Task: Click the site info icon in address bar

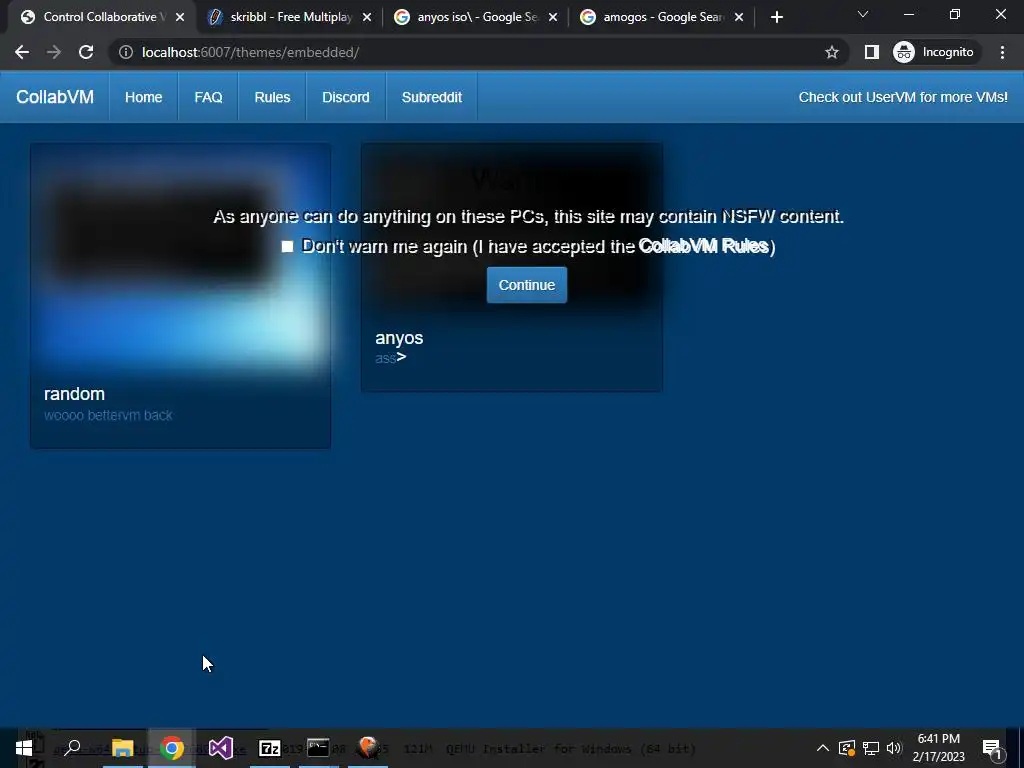Action: click(x=125, y=52)
